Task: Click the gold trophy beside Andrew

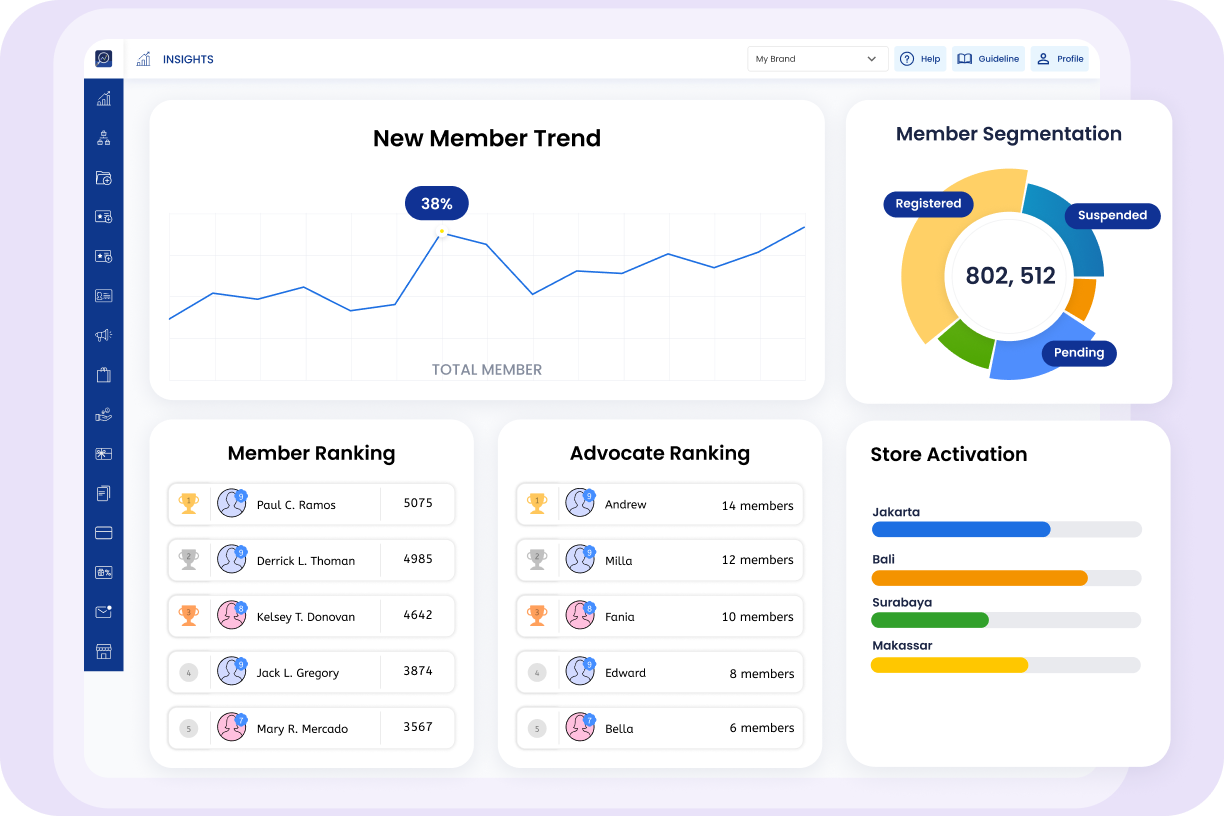Action: coord(537,503)
